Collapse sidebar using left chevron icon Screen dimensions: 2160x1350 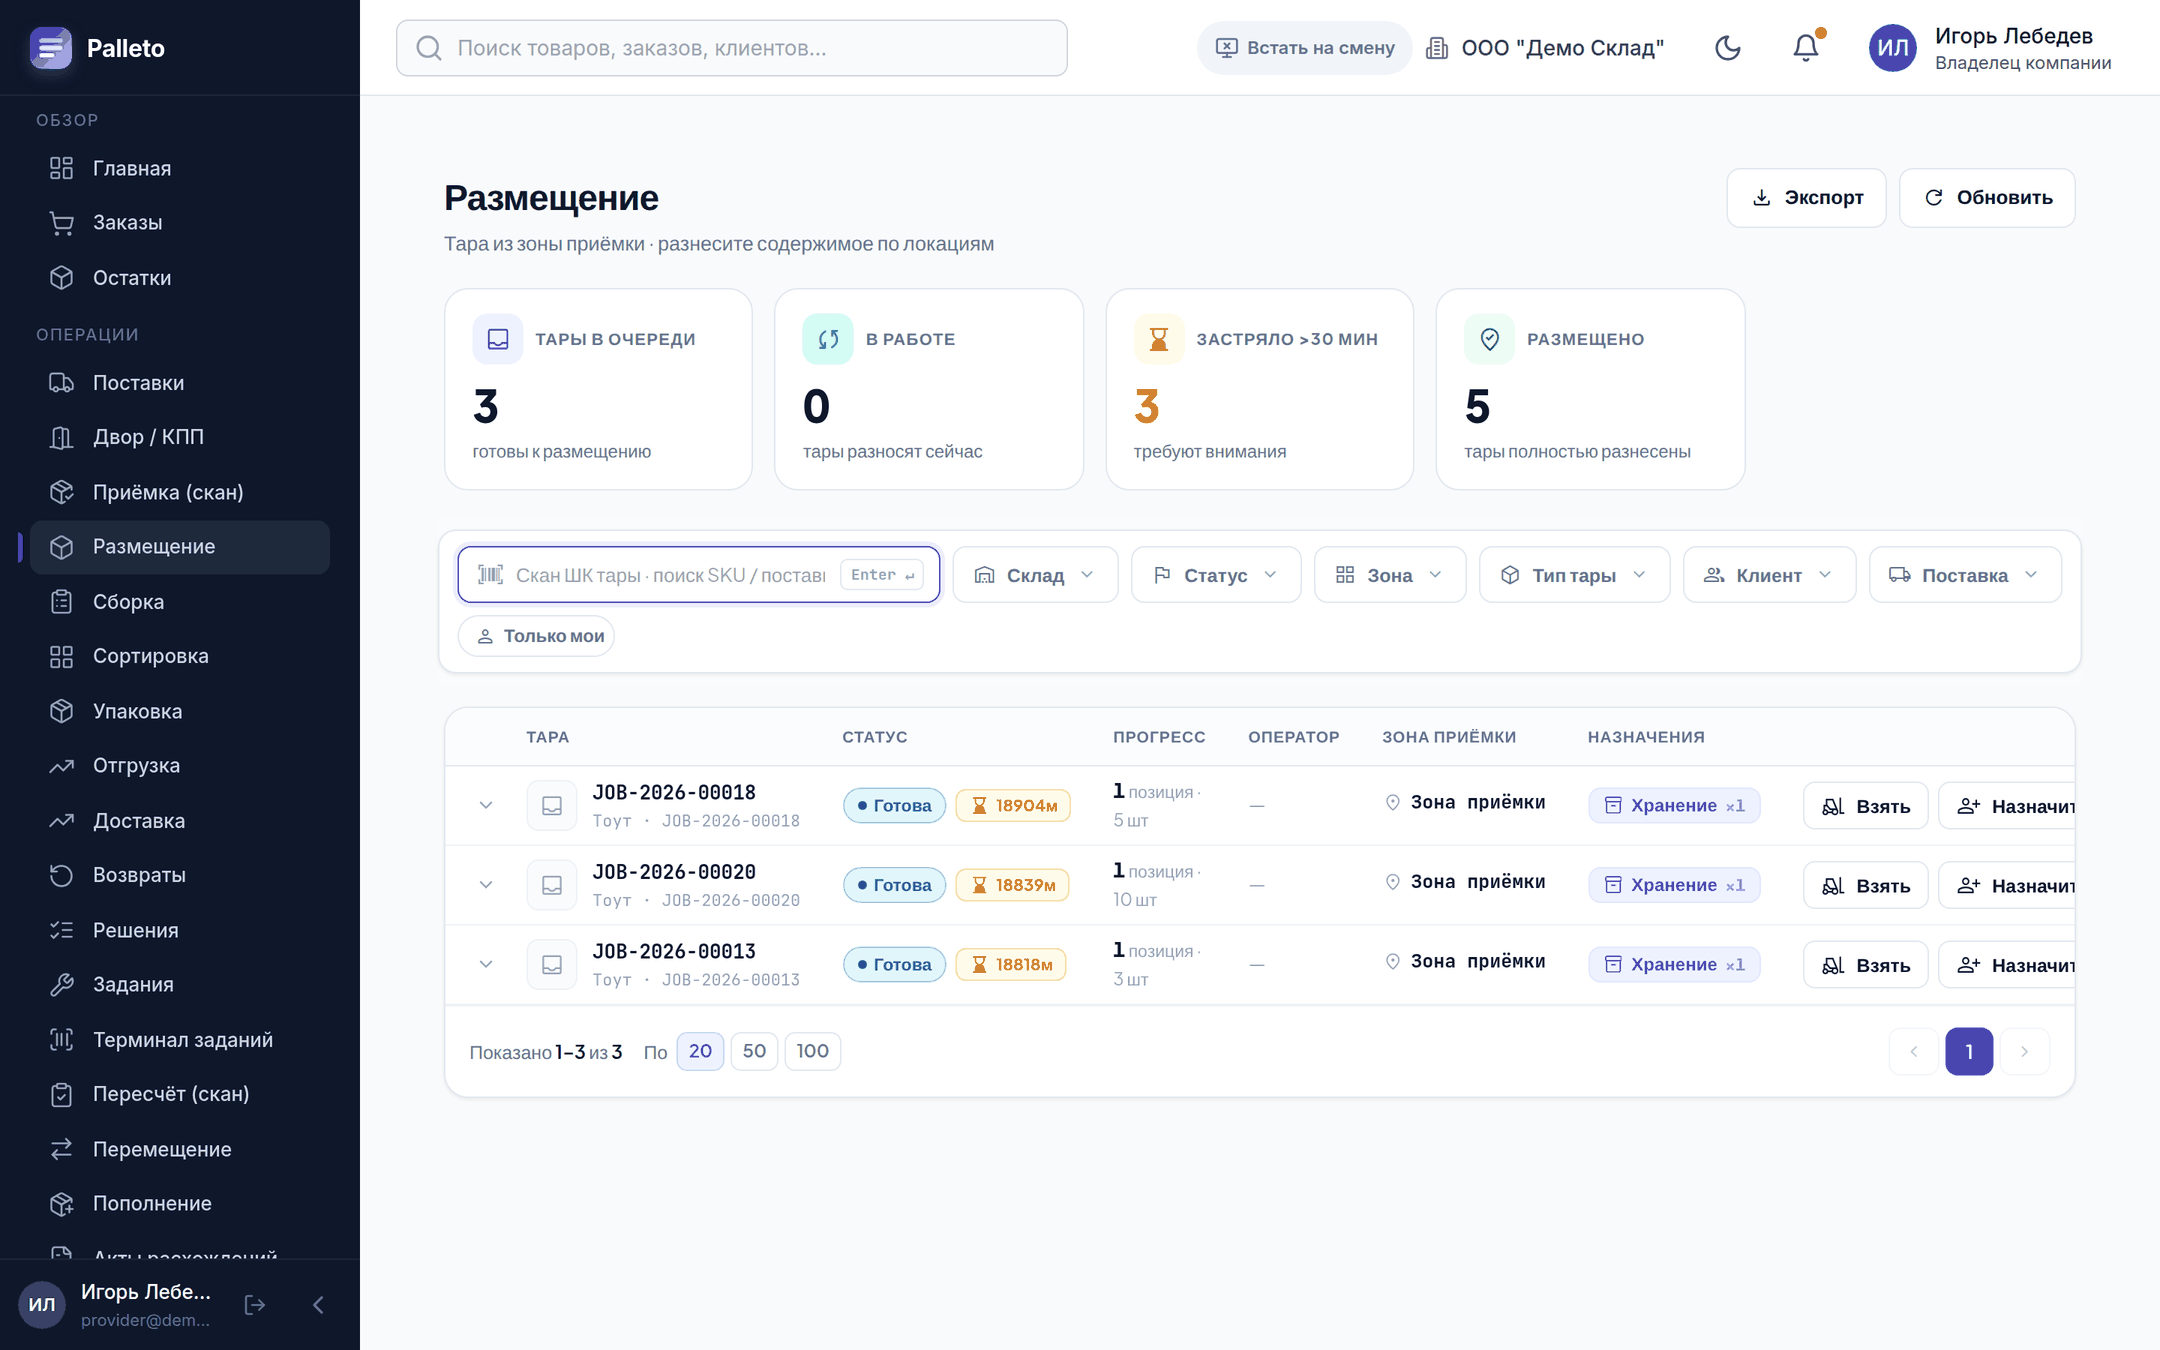coord(318,1304)
